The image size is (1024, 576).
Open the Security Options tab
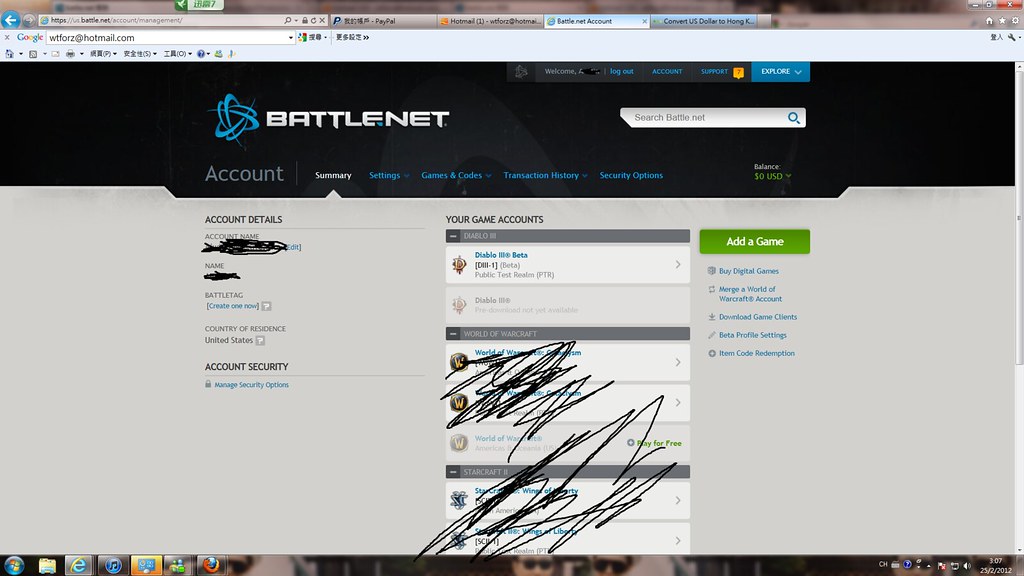[631, 175]
